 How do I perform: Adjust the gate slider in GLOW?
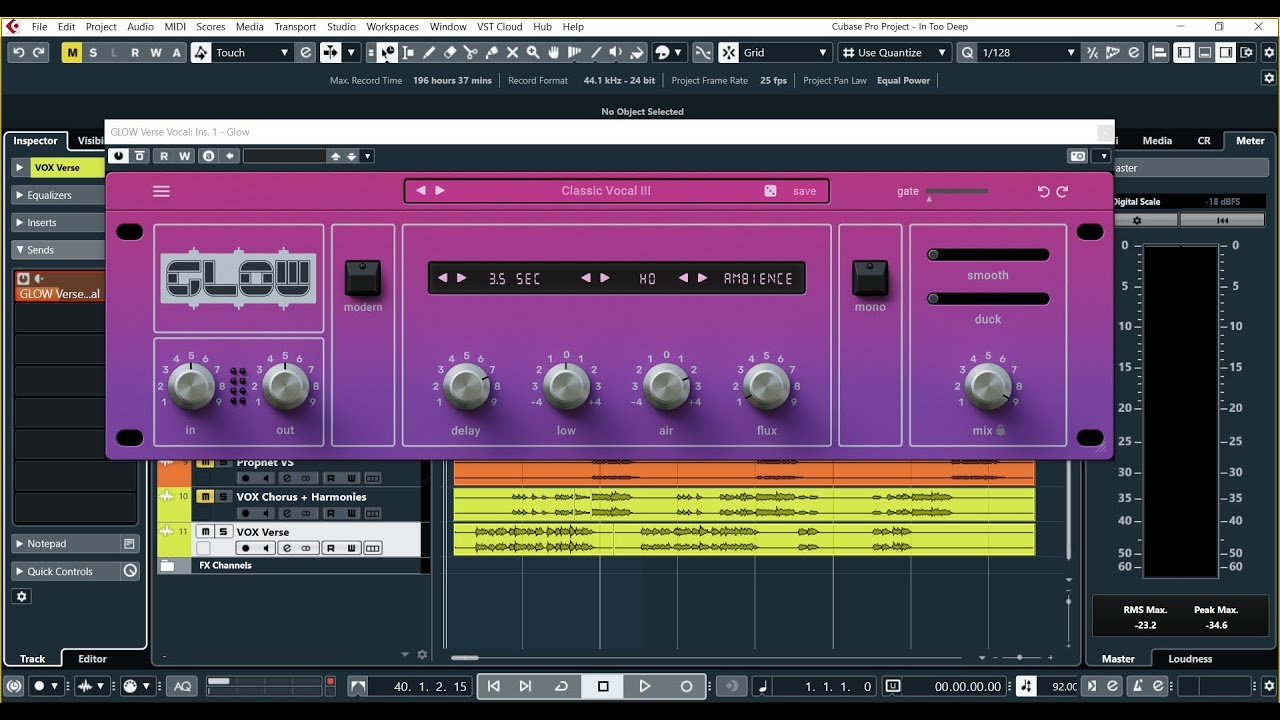(x=956, y=191)
